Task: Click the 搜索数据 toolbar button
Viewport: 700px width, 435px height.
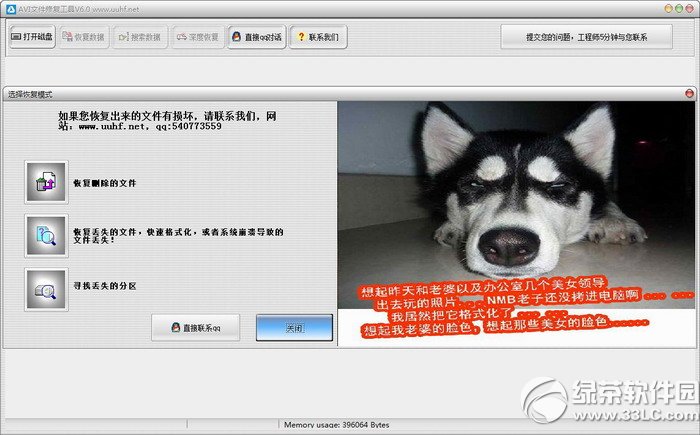Action: (x=140, y=37)
